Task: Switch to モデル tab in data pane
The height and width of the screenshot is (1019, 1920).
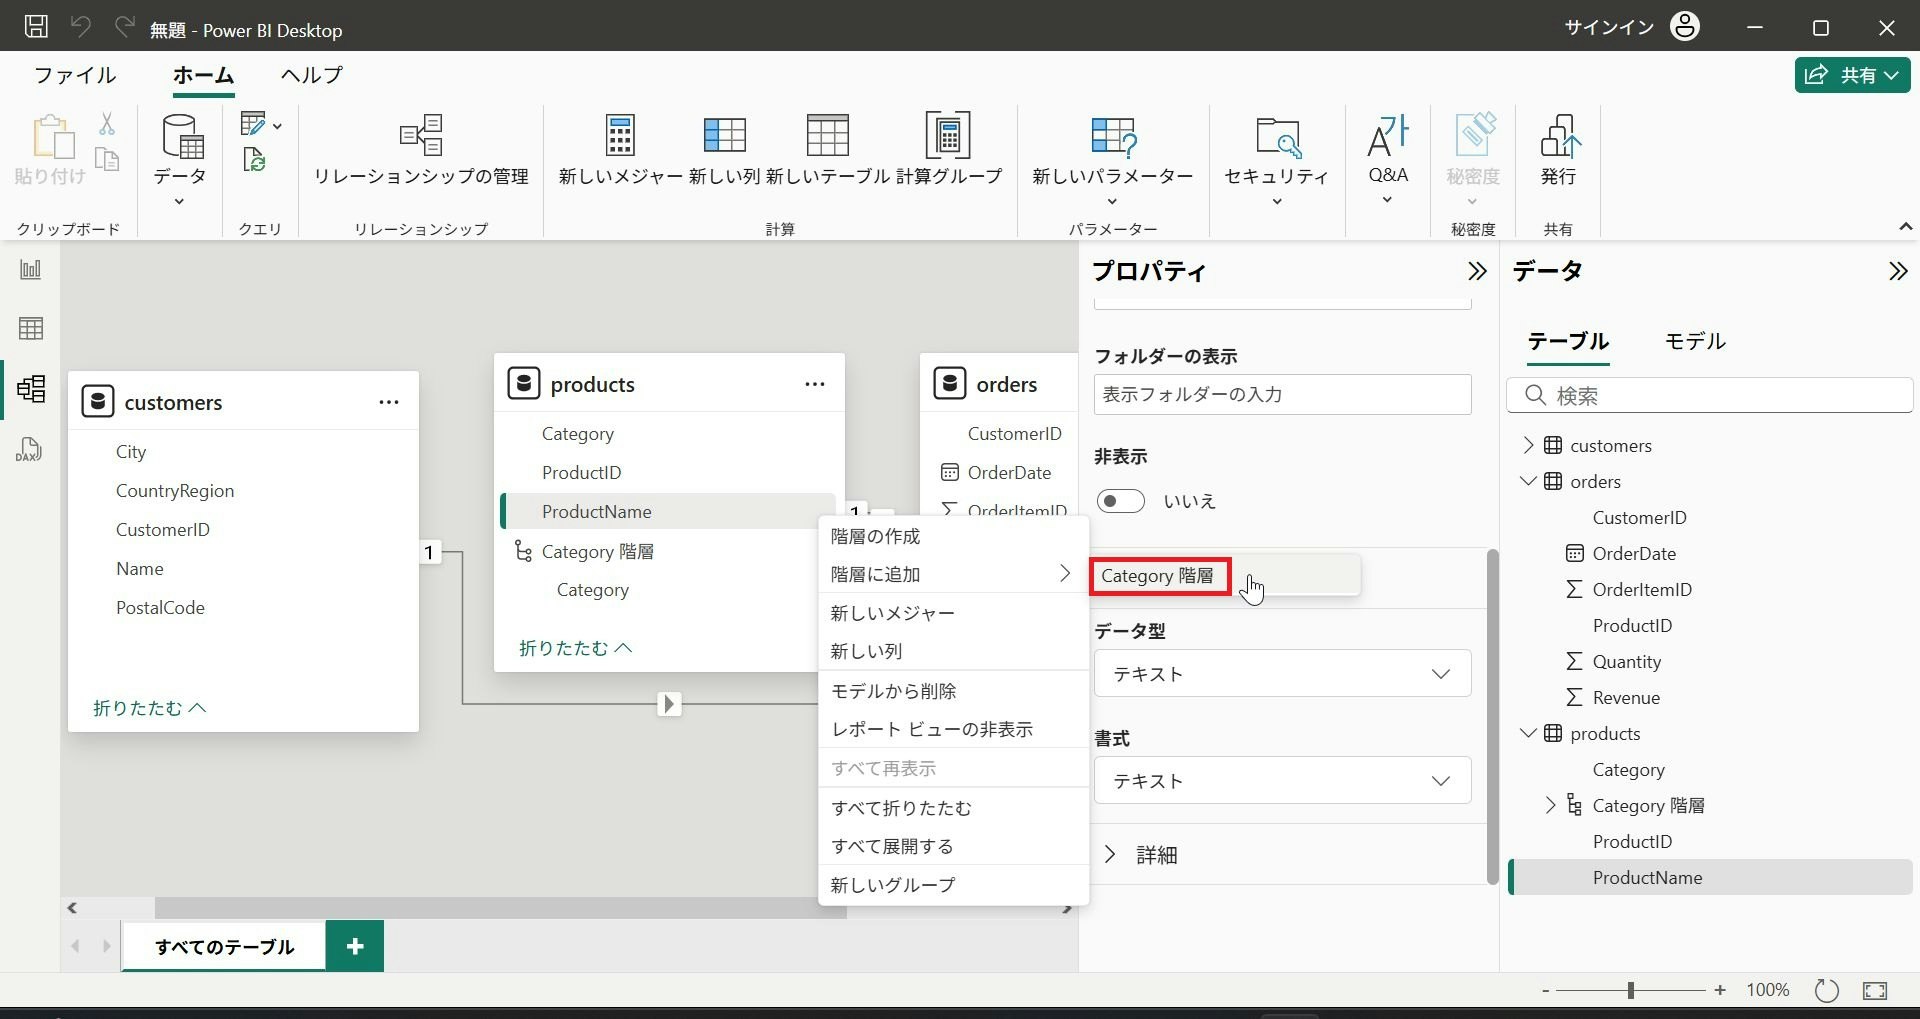Action: pyautogui.click(x=1695, y=341)
